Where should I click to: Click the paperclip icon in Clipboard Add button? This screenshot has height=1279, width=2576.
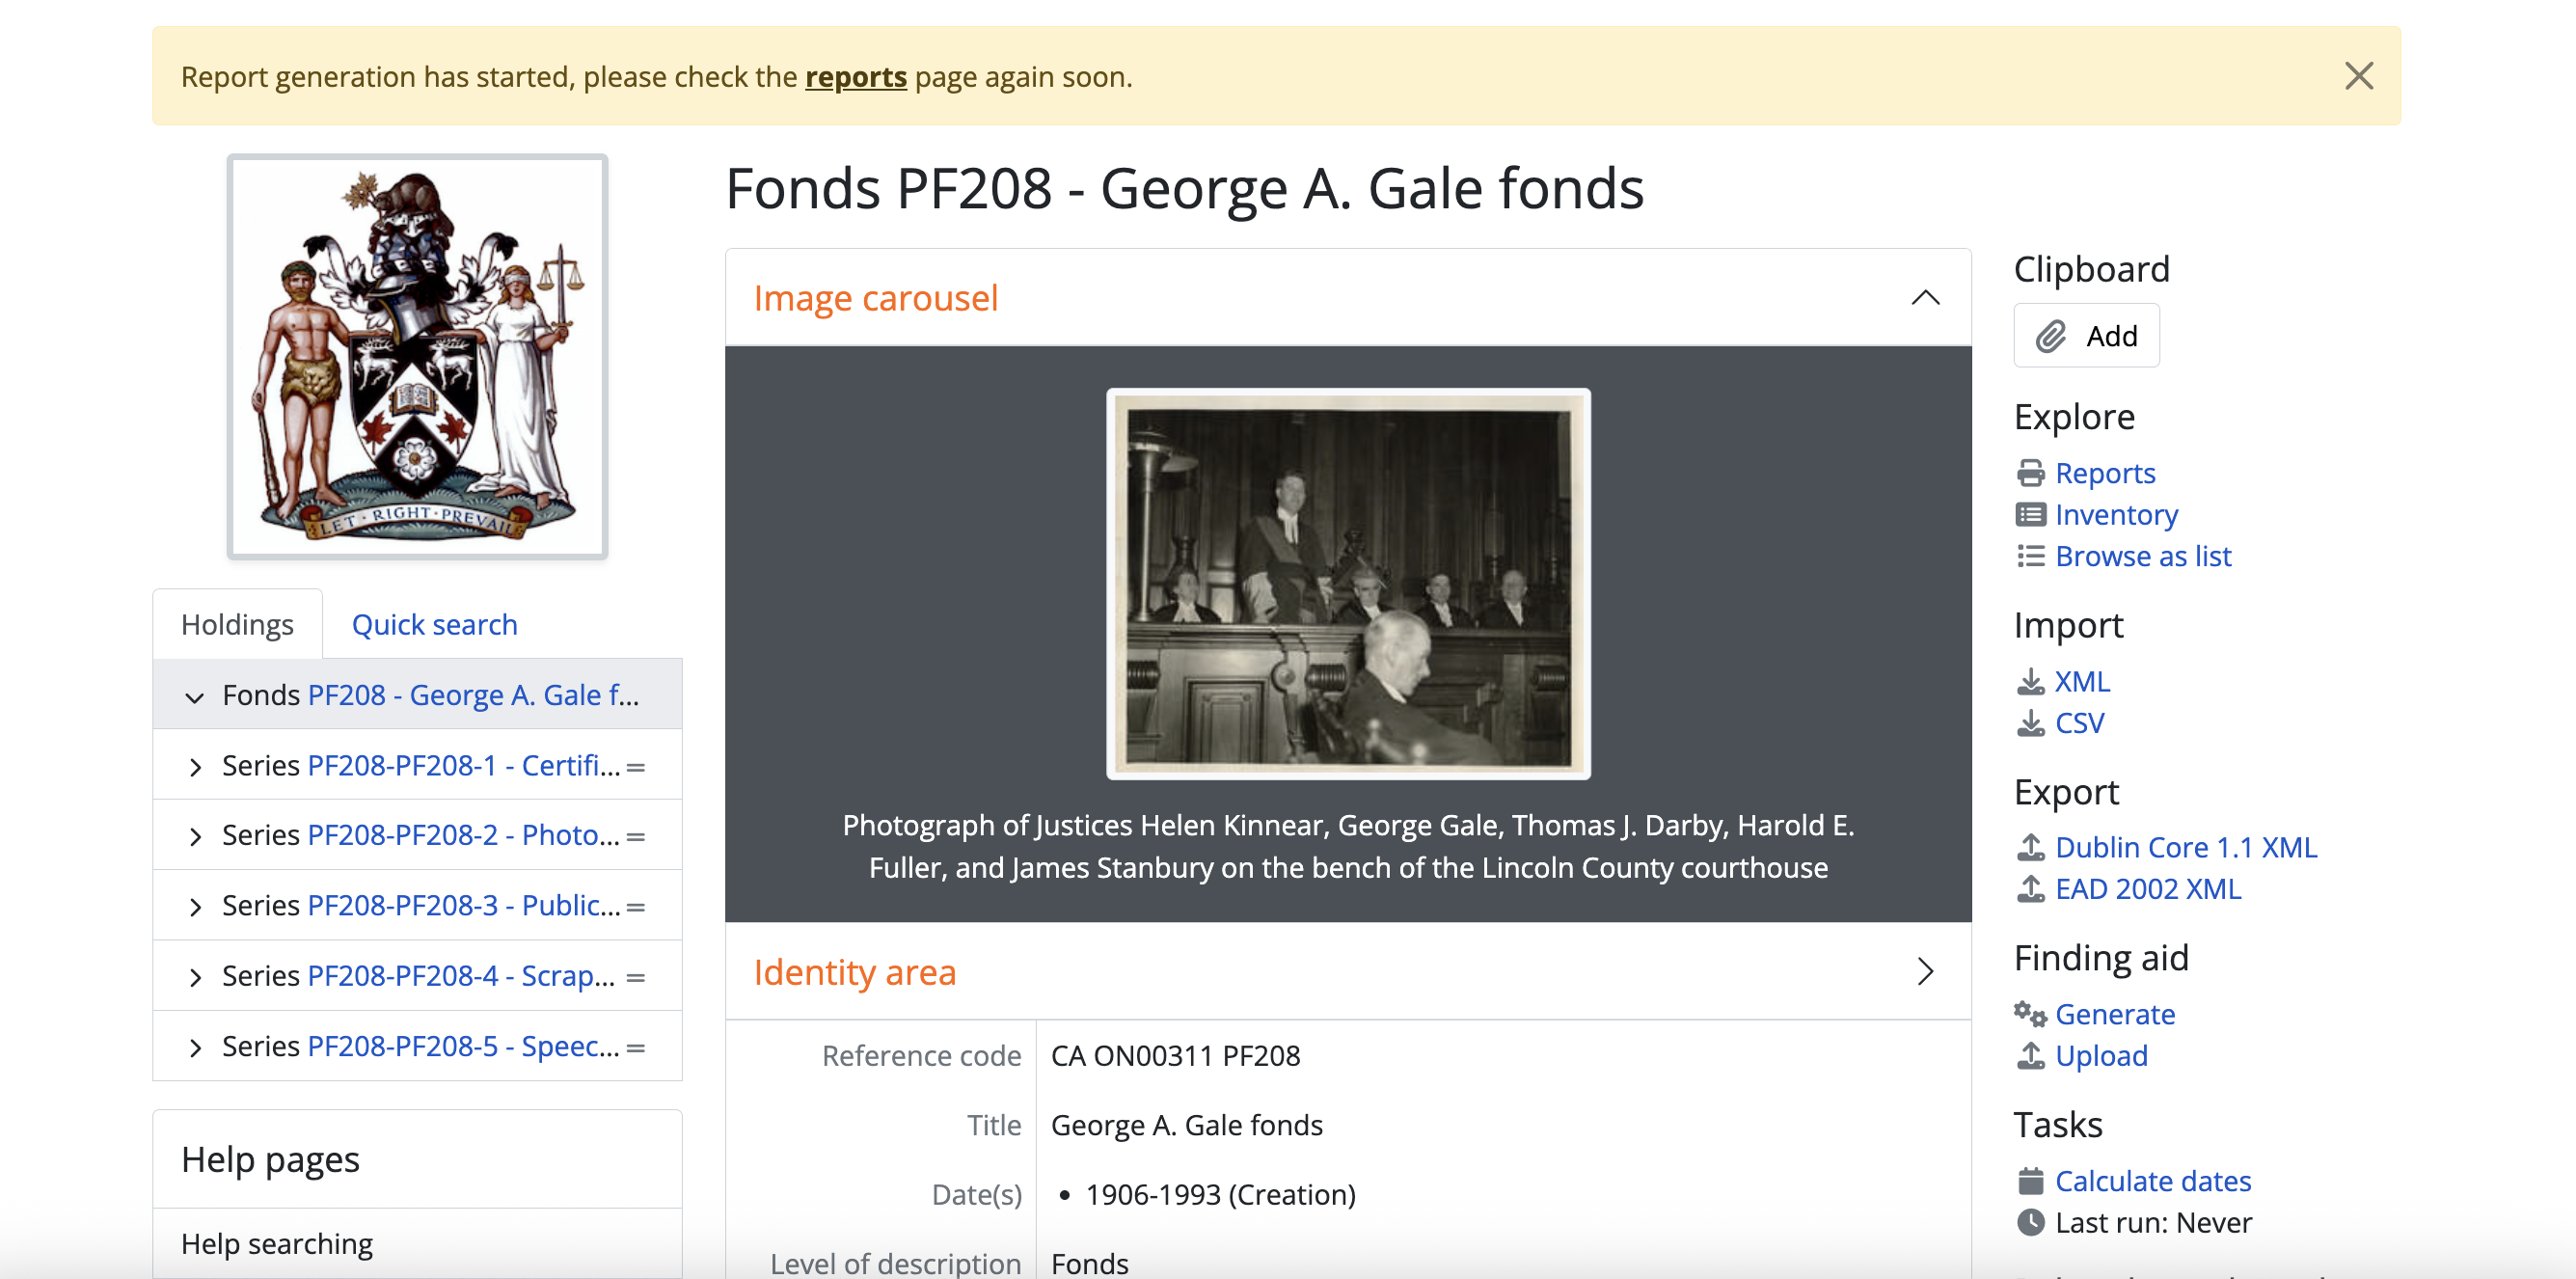tap(2050, 336)
